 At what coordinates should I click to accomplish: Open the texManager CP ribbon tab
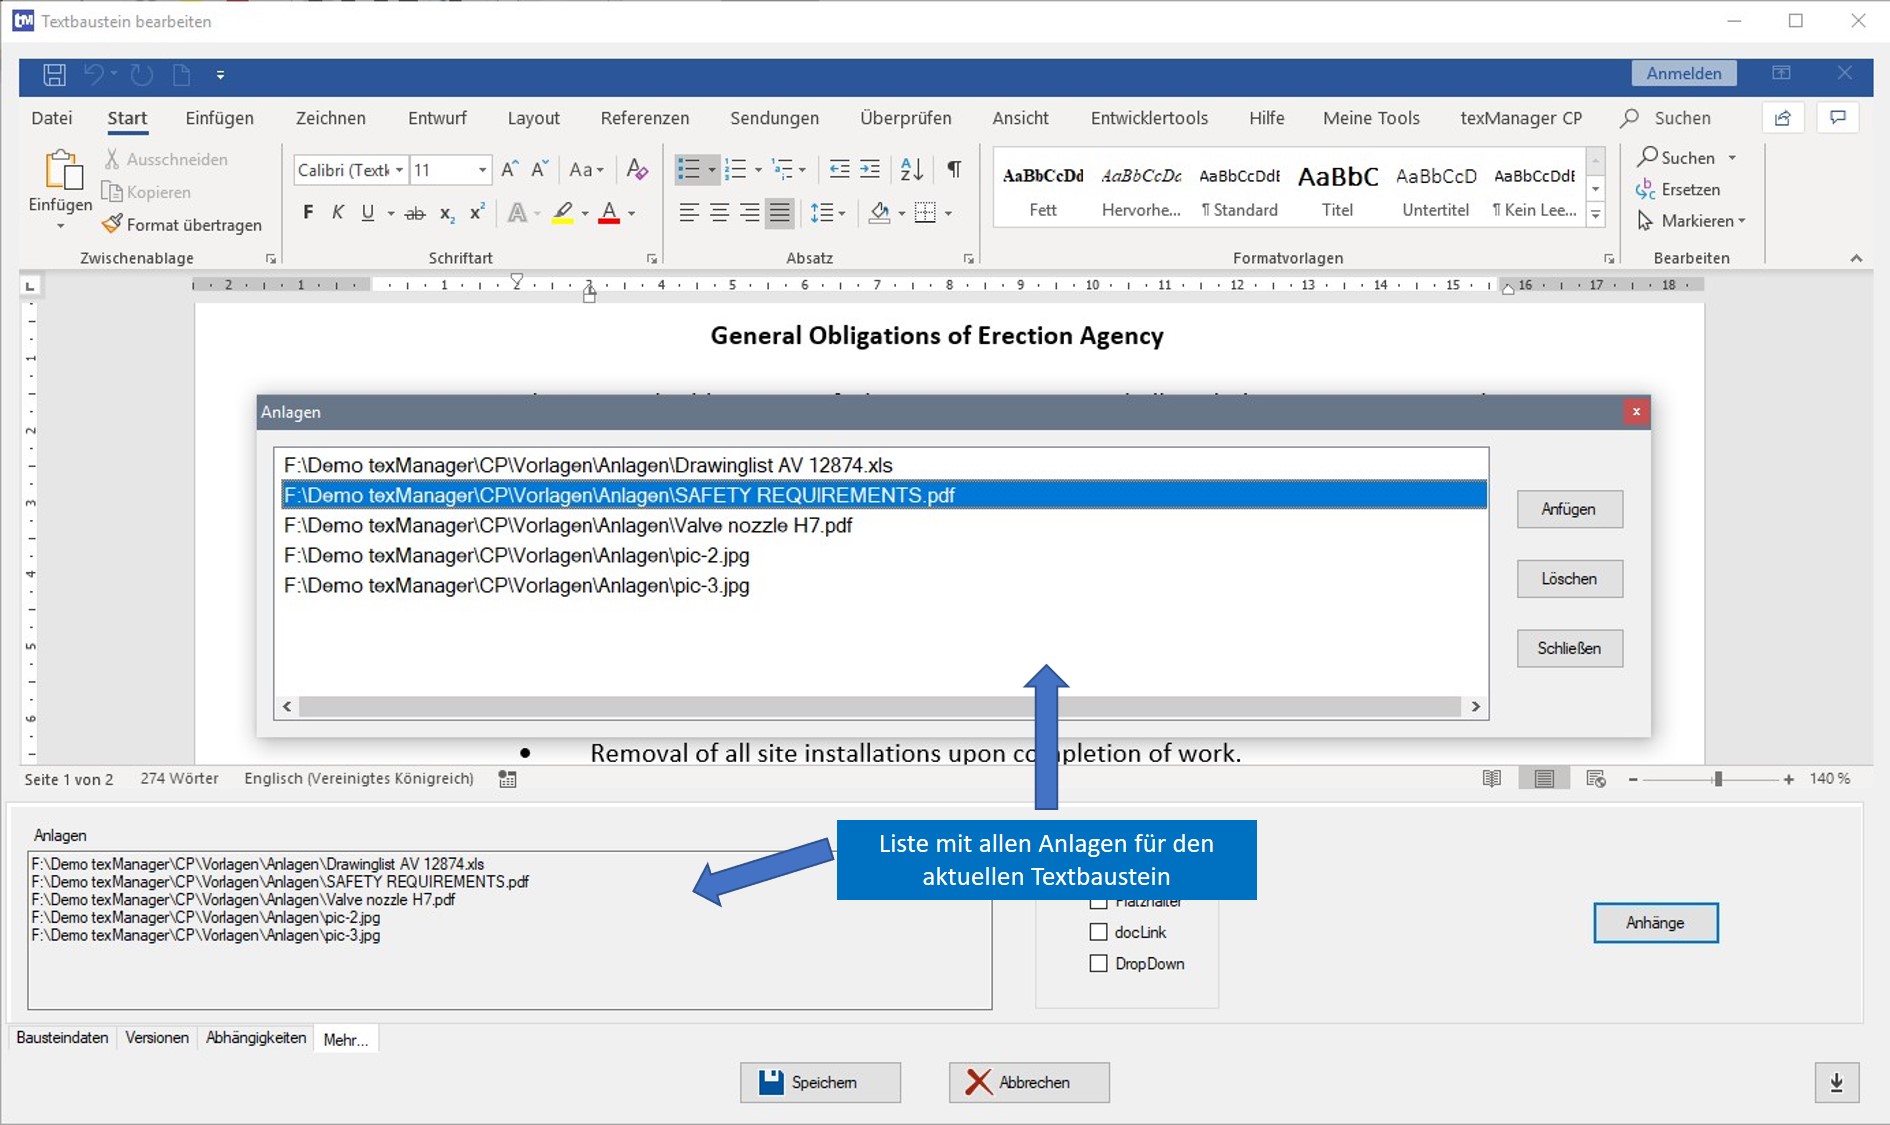[1520, 118]
